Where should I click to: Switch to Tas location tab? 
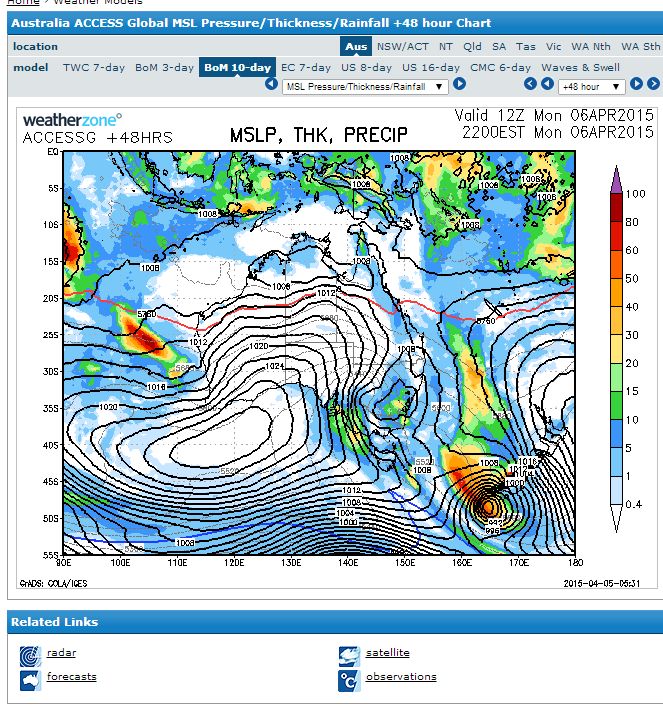(x=526, y=46)
